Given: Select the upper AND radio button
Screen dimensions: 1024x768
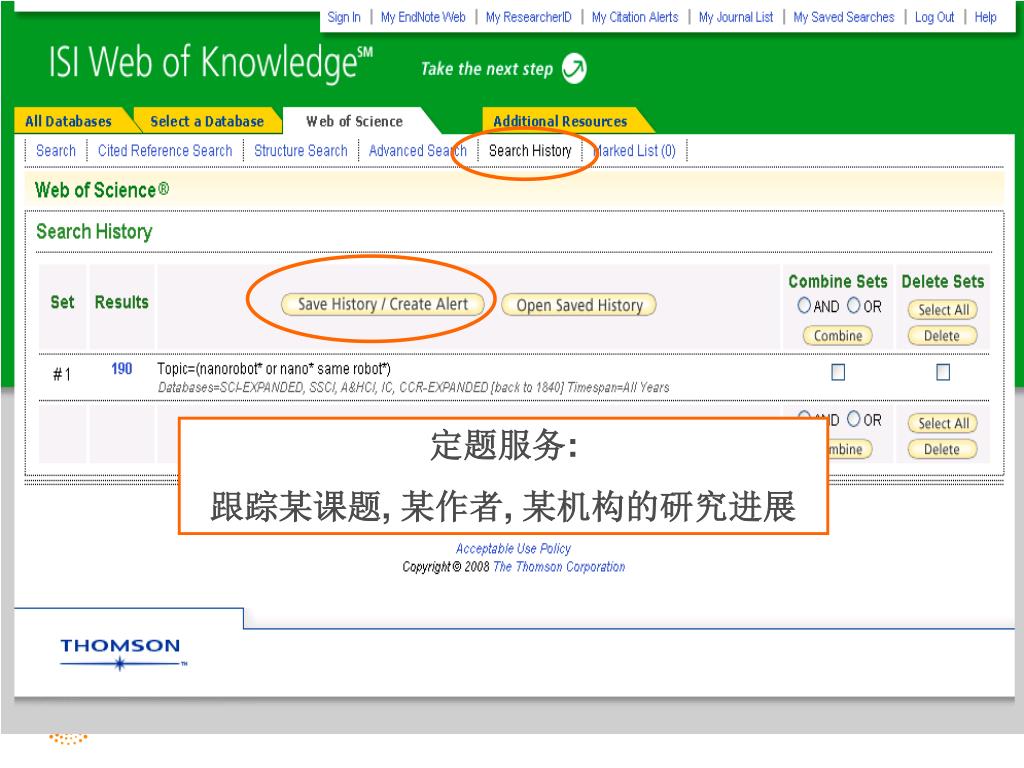Looking at the screenshot, I should (x=804, y=305).
